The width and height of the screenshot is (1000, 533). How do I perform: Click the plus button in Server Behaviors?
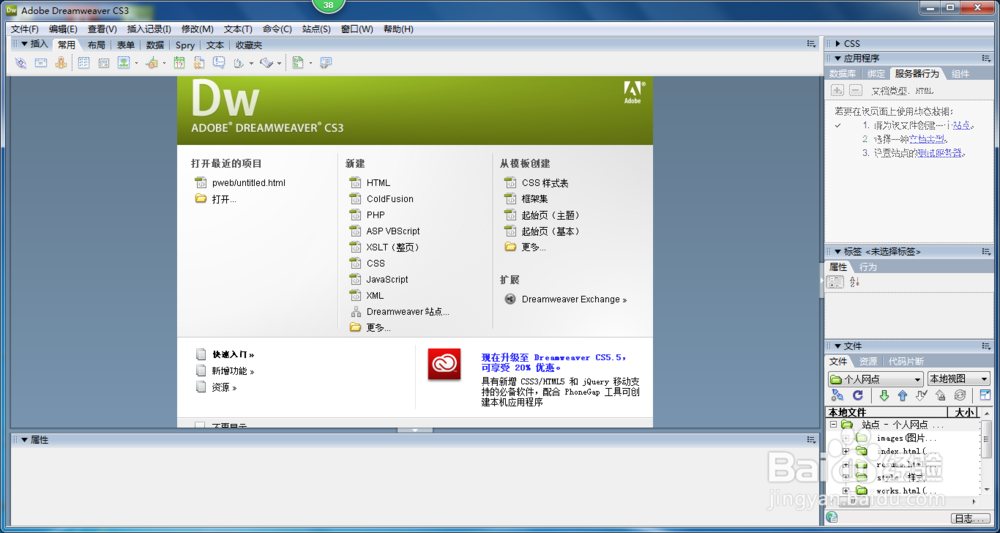[838, 91]
